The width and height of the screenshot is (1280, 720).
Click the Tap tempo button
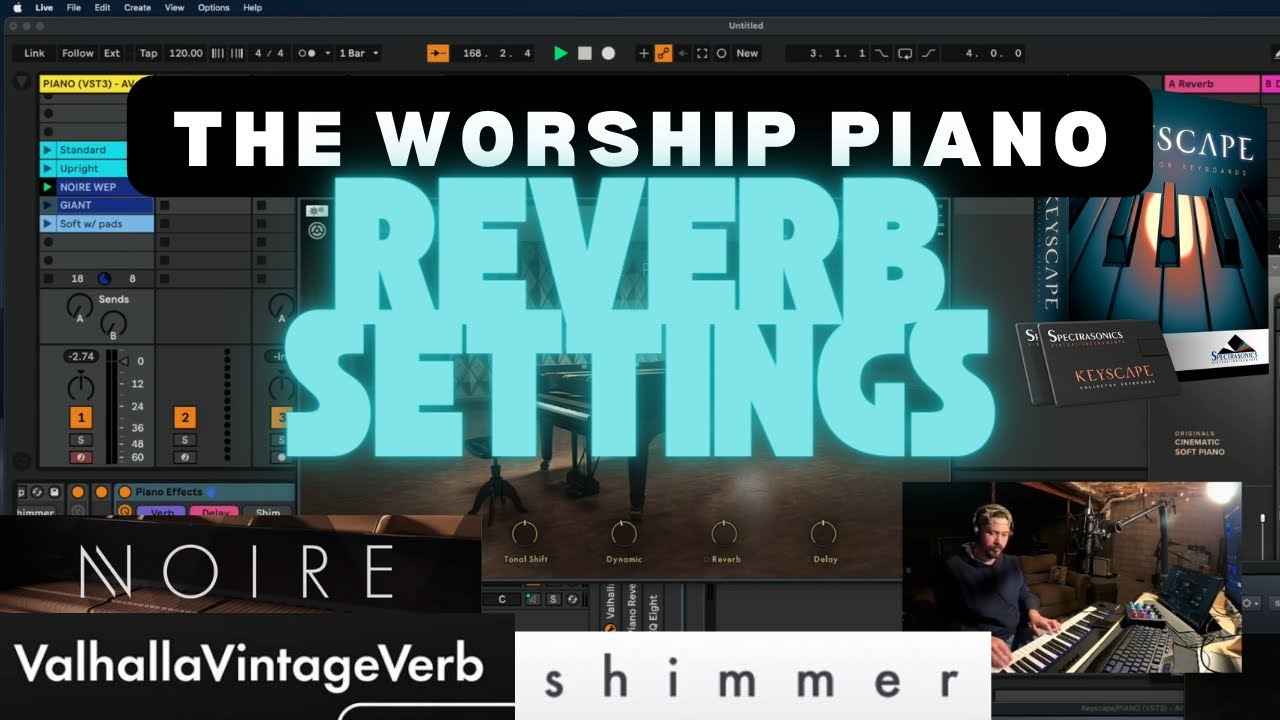pyautogui.click(x=148, y=53)
